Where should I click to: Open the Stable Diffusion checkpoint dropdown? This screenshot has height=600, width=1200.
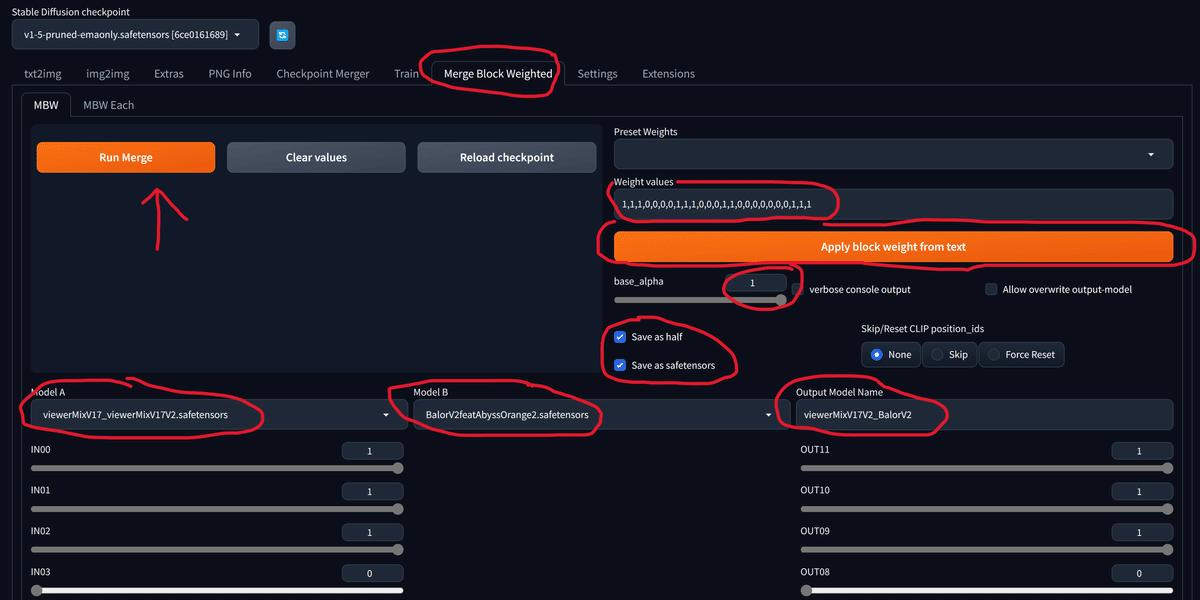coord(135,35)
